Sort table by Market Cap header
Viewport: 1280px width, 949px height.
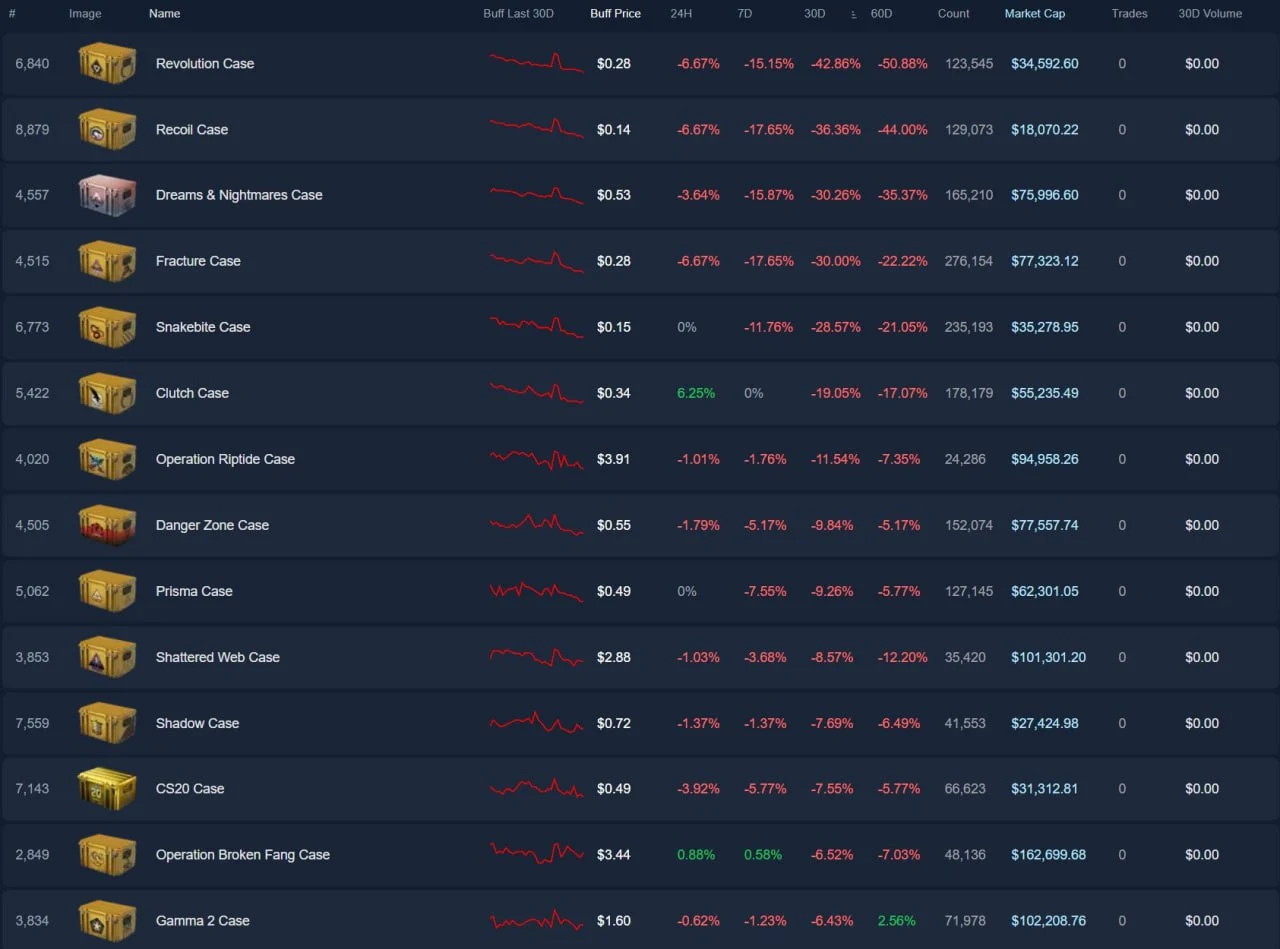1035,14
